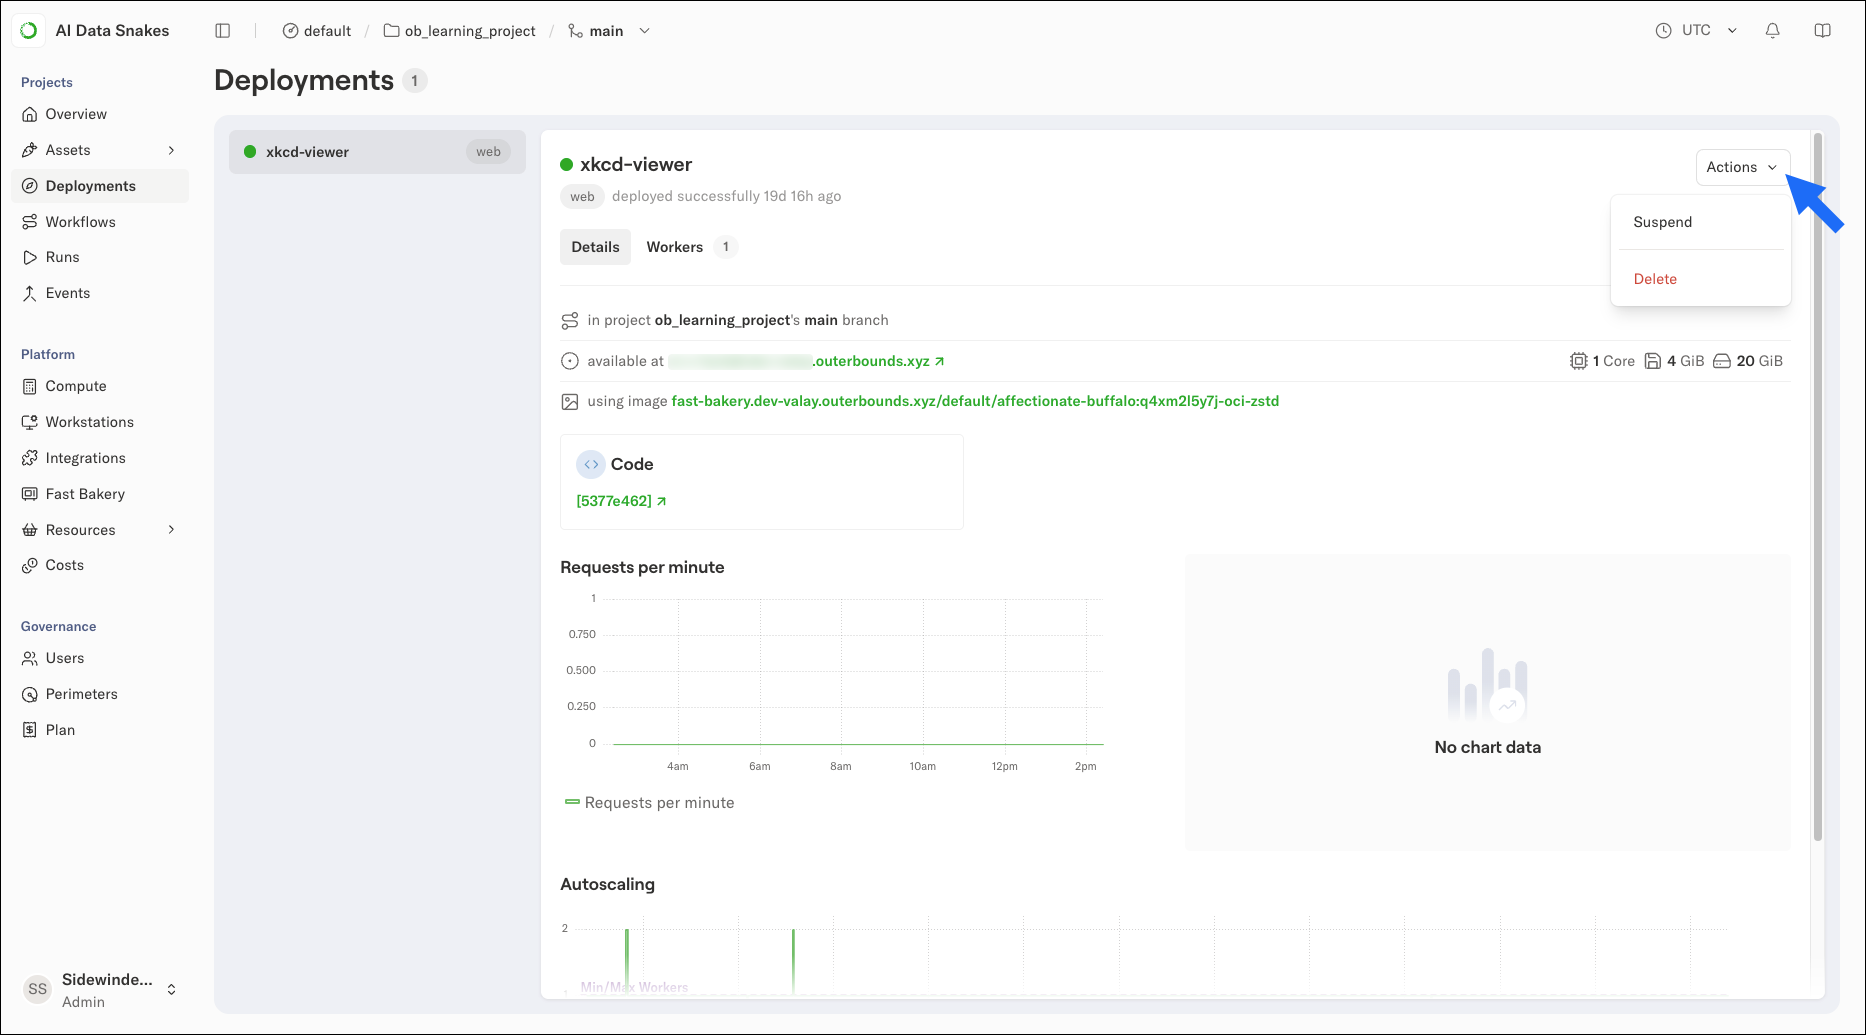Select the xkcd-viewer deployment row
Screen dimensions: 1866x1035
point(377,152)
